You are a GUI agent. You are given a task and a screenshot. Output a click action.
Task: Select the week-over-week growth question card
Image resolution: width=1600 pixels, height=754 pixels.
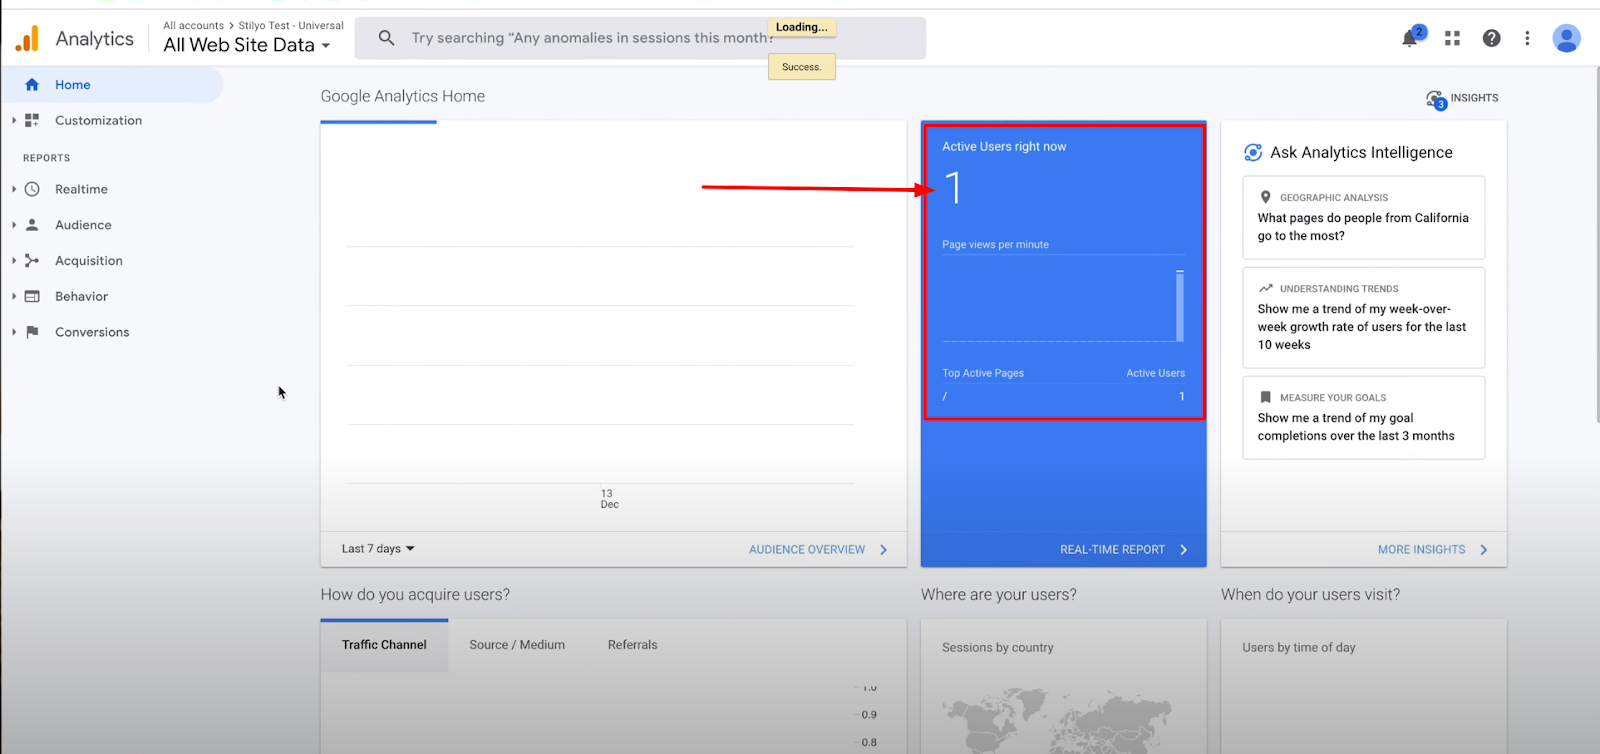(x=1364, y=318)
